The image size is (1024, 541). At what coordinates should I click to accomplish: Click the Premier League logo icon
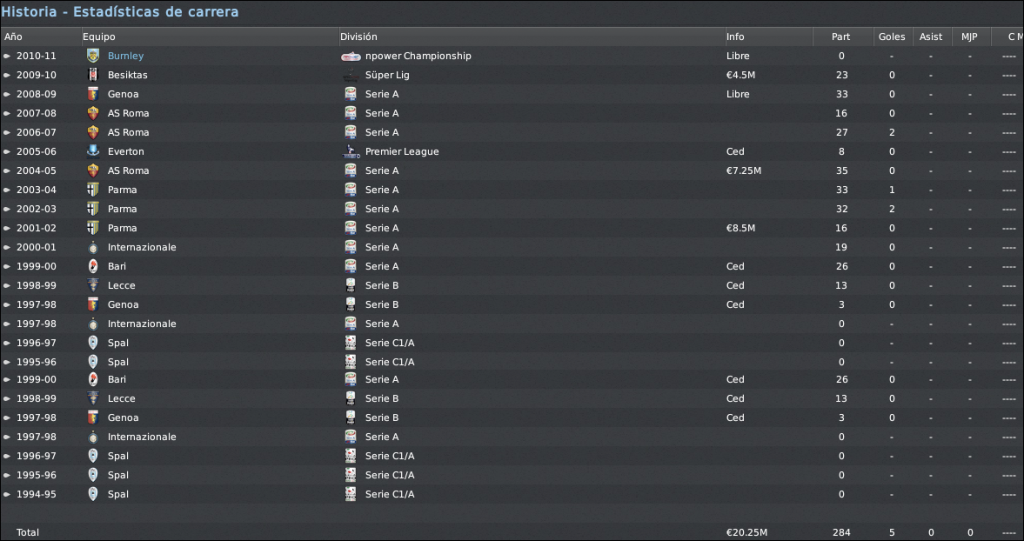coord(351,152)
